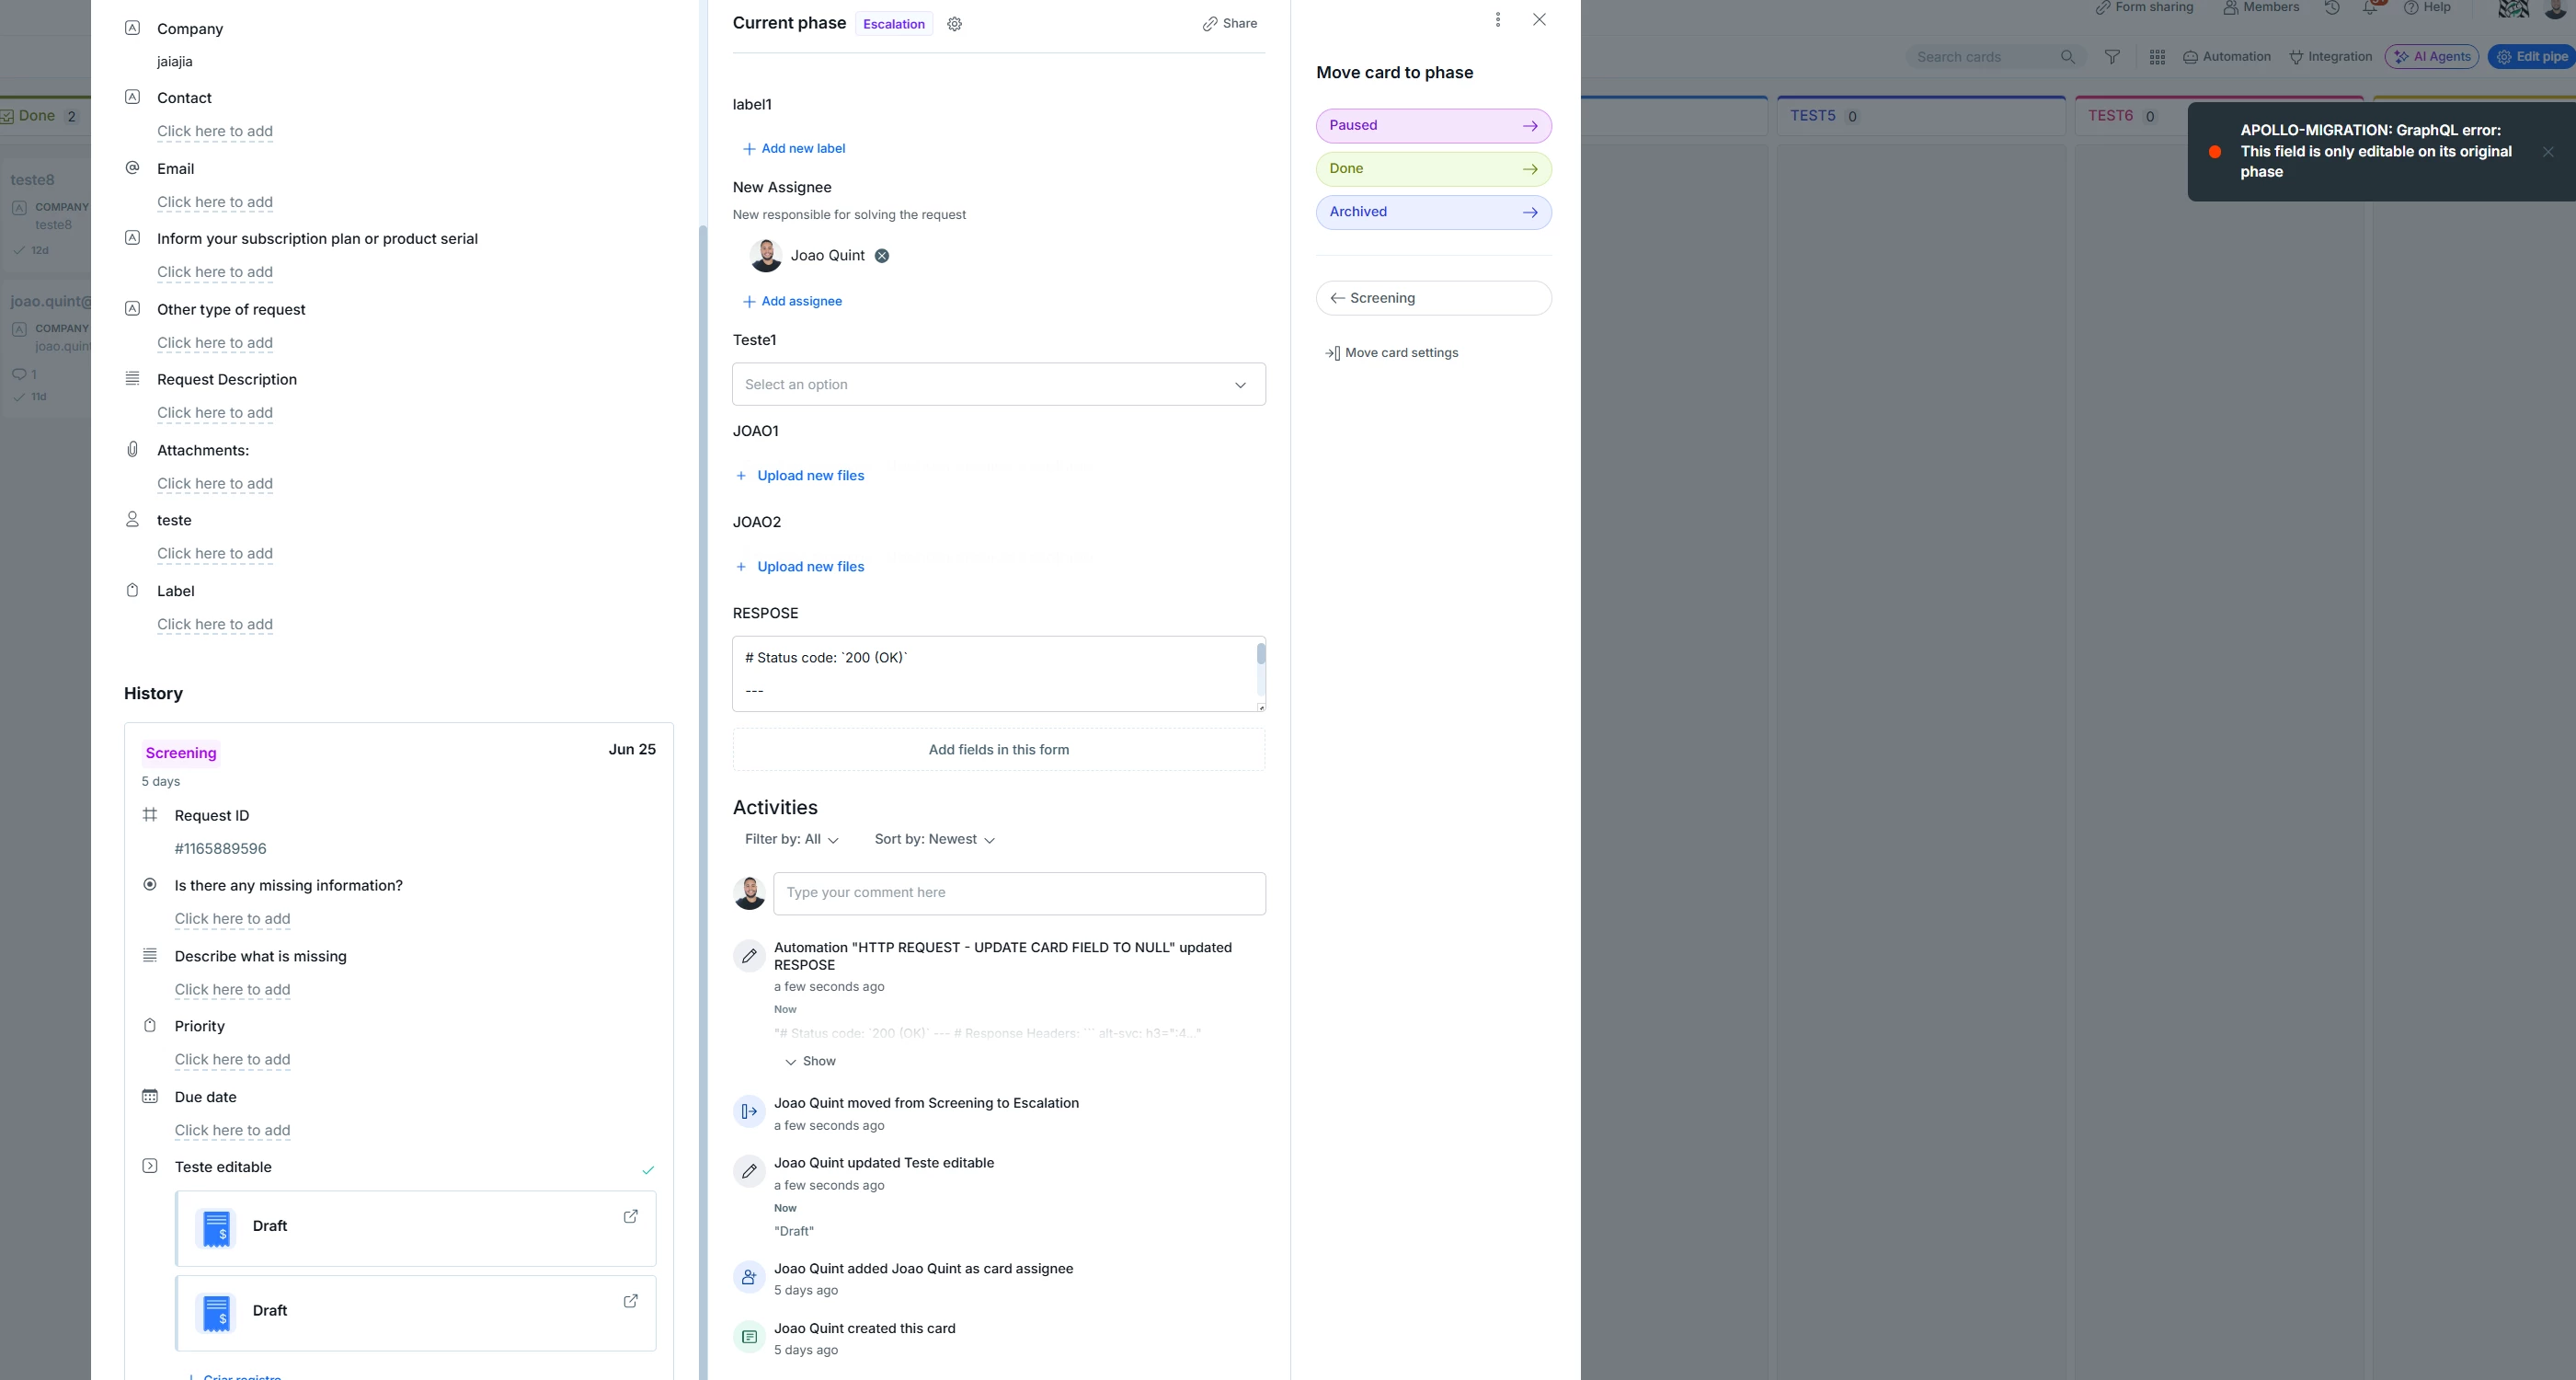This screenshot has height=1380, width=2576.
Task: Move card to Done phase
Action: pyautogui.click(x=1433, y=169)
